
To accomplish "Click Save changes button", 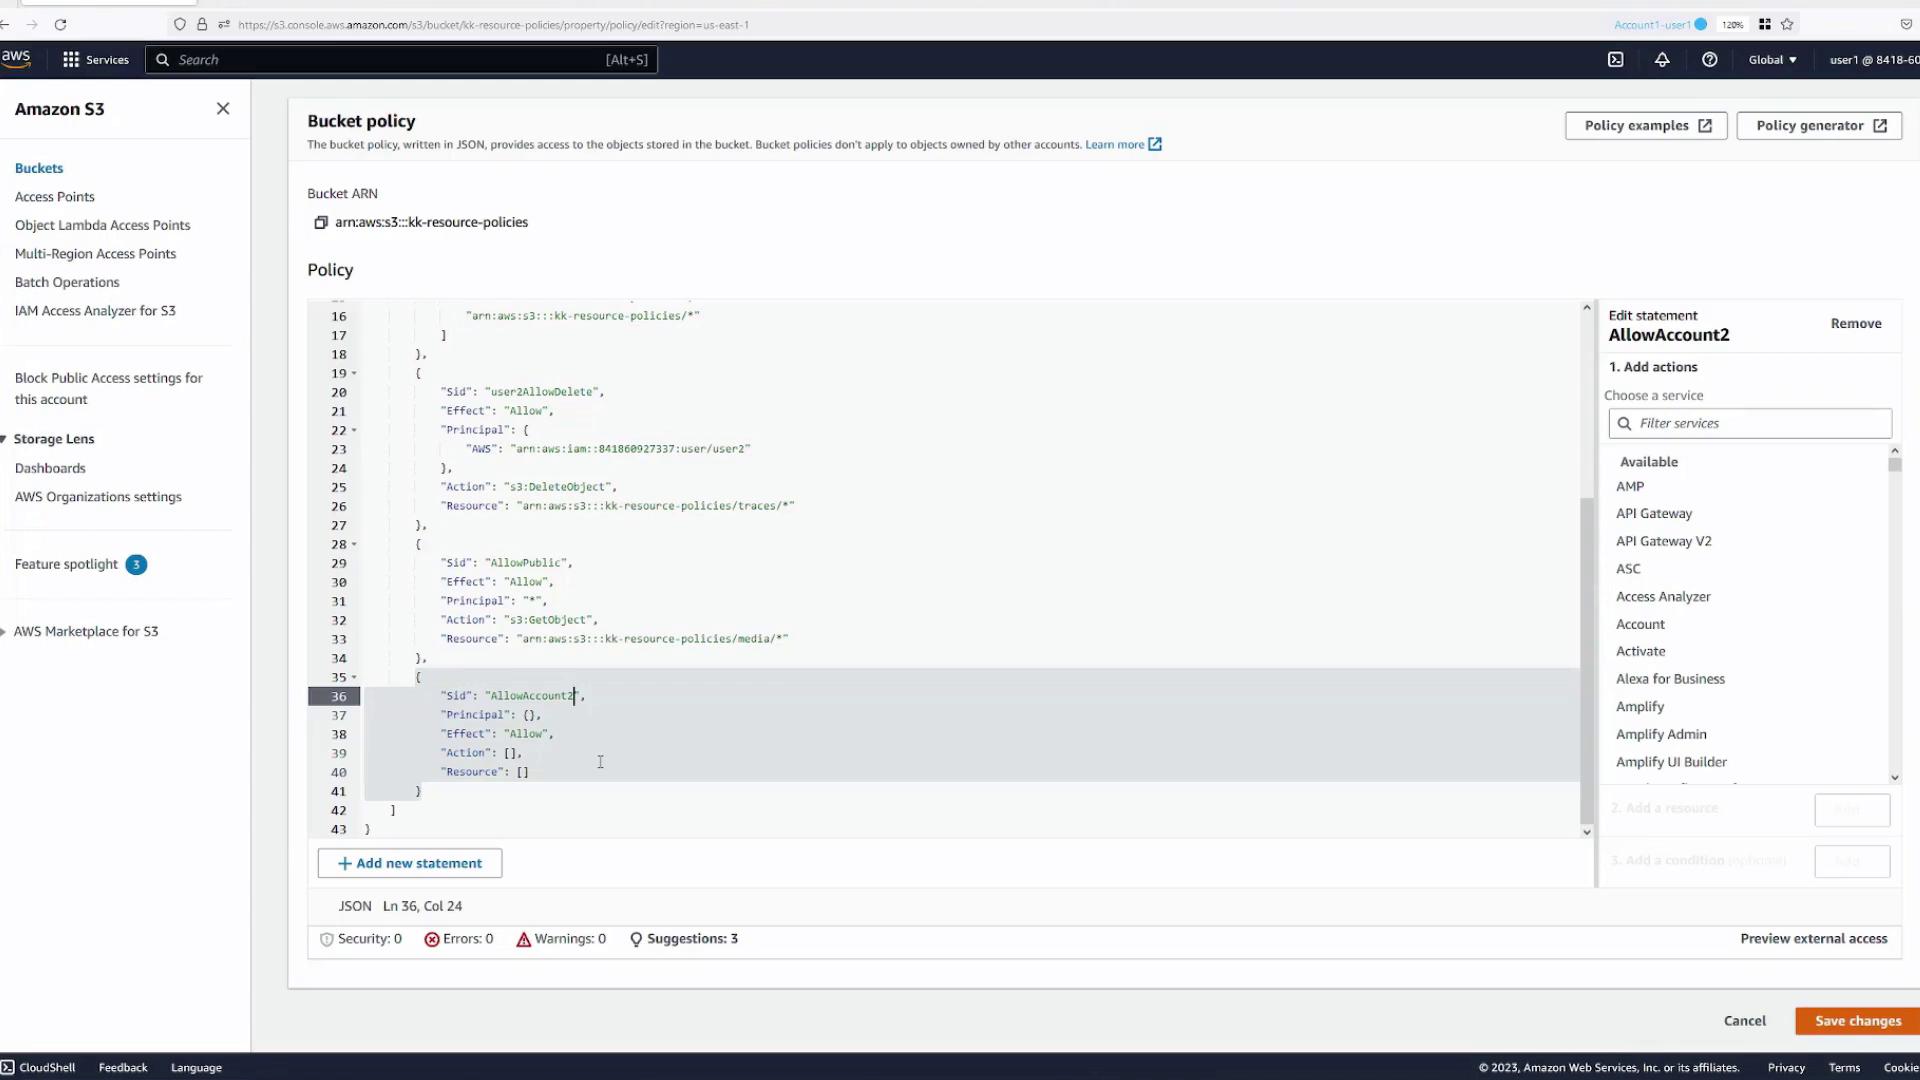I will point(1857,1021).
